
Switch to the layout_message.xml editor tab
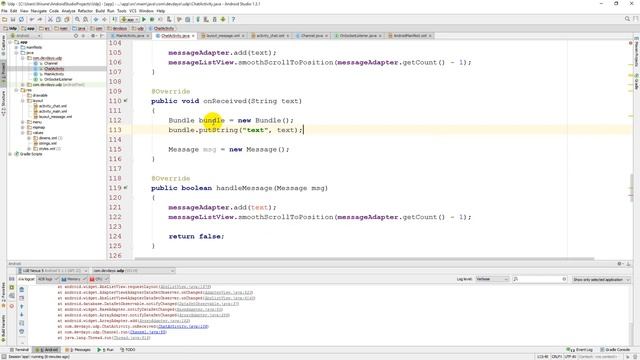tap(222, 36)
